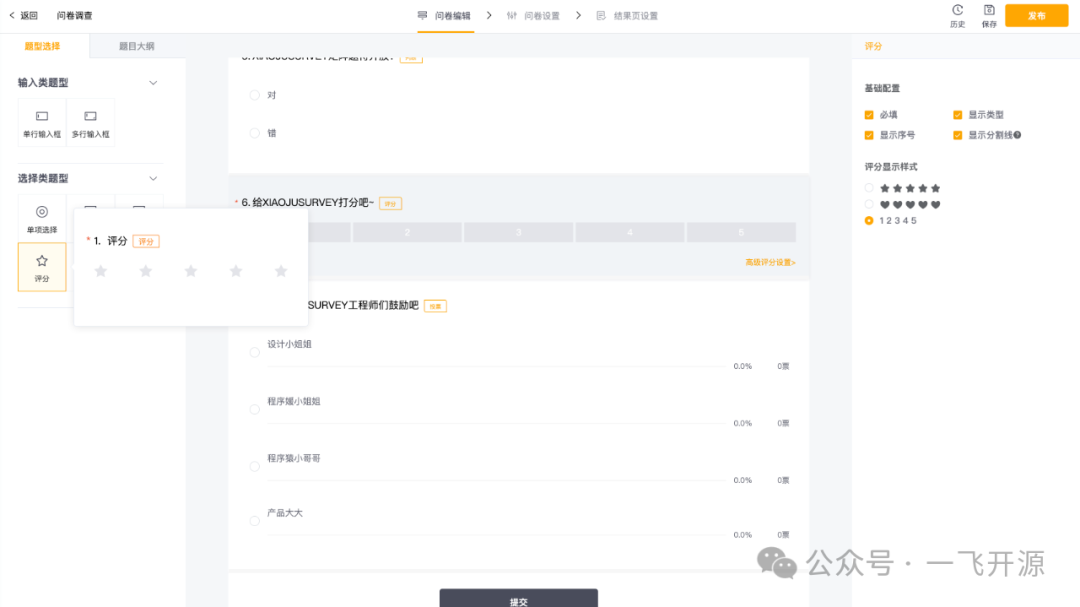
Task: Toggle the 显示序号 checkbox
Action: click(869, 135)
